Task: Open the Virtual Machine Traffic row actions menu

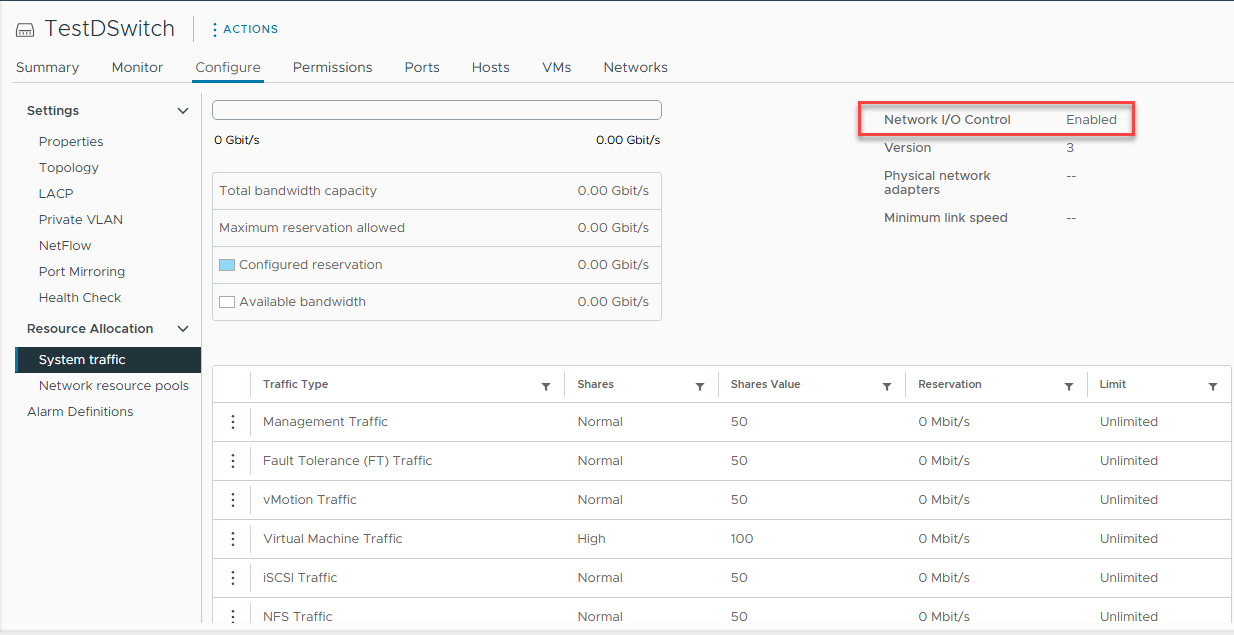Action: 233,539
